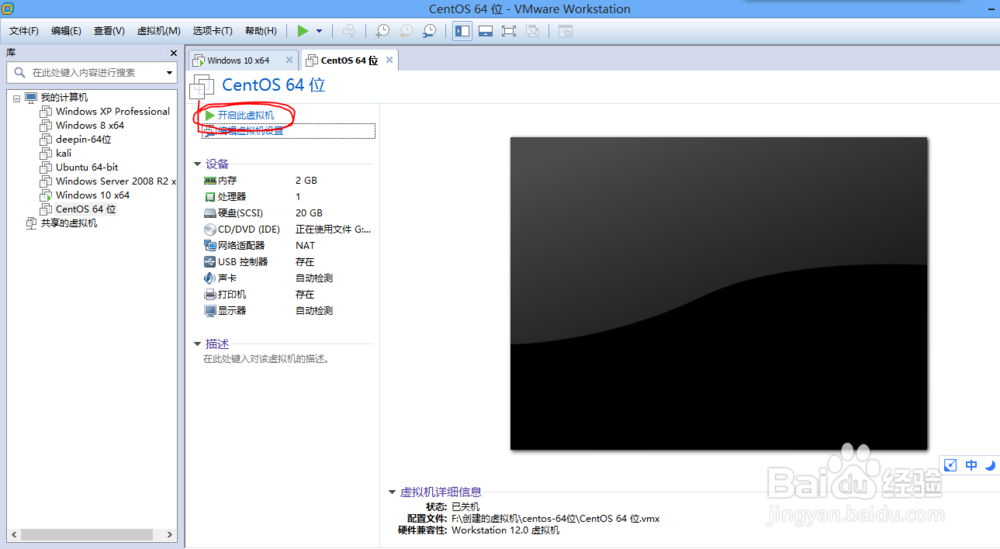Open the 虚拟机(M) menu
The width and height of the screenshot is (1000, 549).
tap(159, 31)
